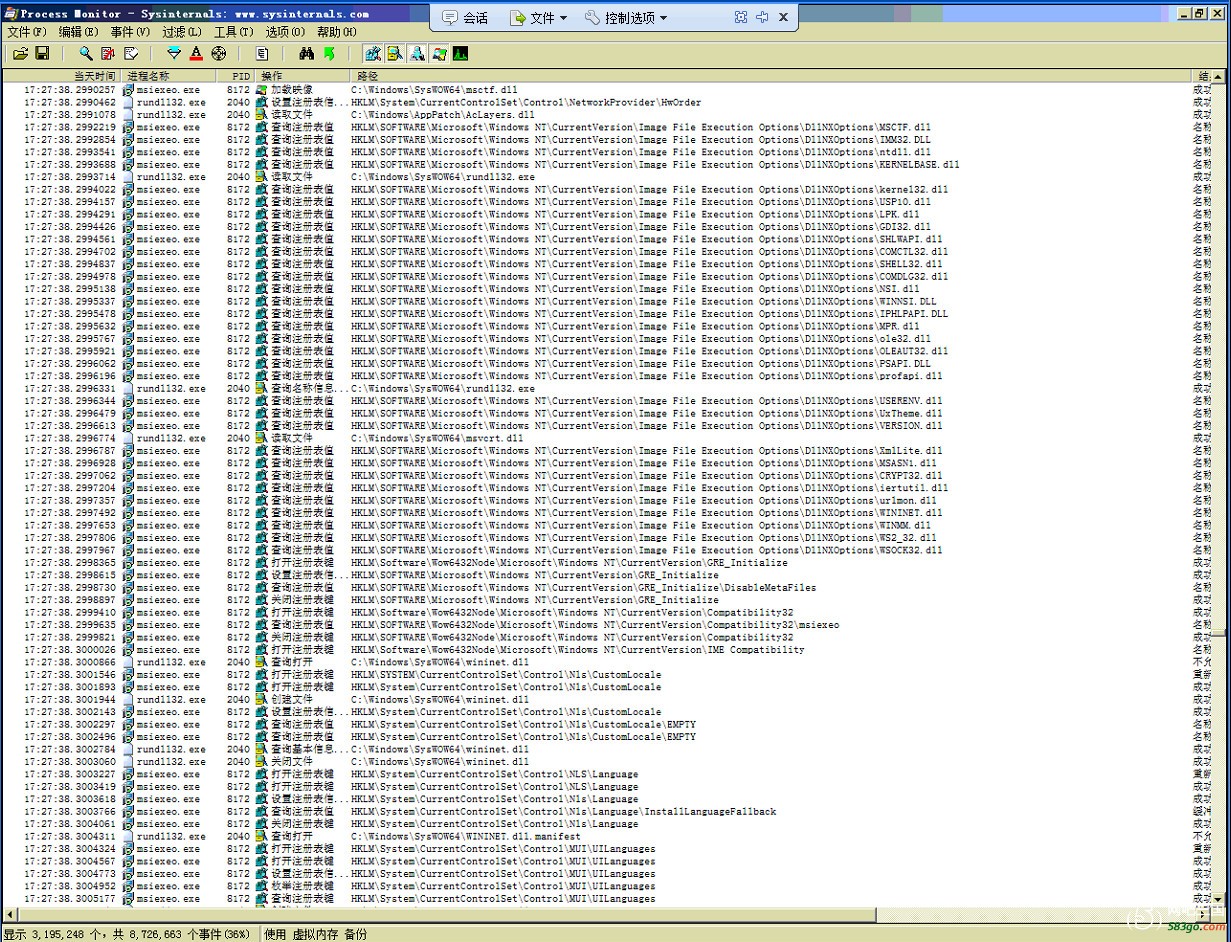Open the Filter dialog funnel icon
This screenshot has width=1231, height=942.
click(x=174, y=53)
